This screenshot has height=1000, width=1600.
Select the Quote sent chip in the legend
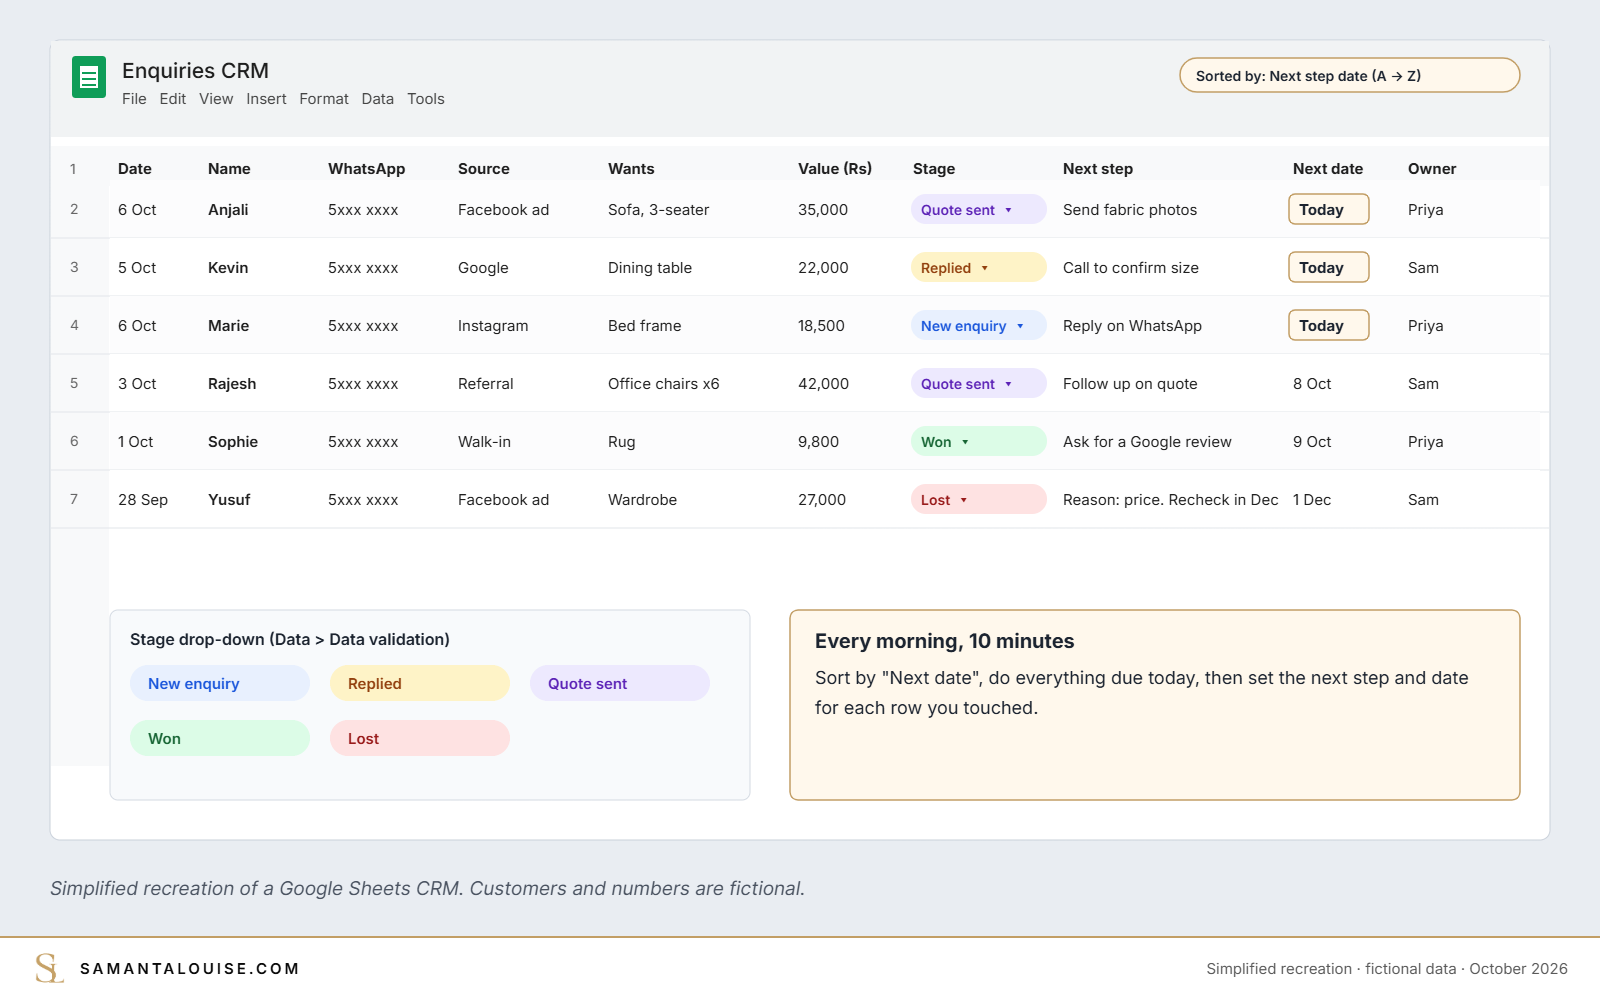coord(620,684)
